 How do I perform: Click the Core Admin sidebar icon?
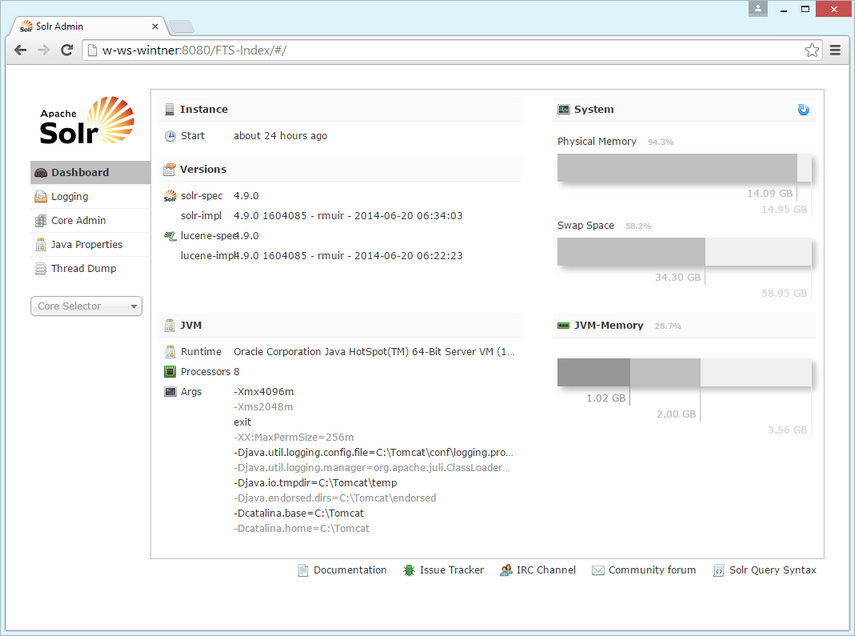pyautogui.click(x=41, y=221)
